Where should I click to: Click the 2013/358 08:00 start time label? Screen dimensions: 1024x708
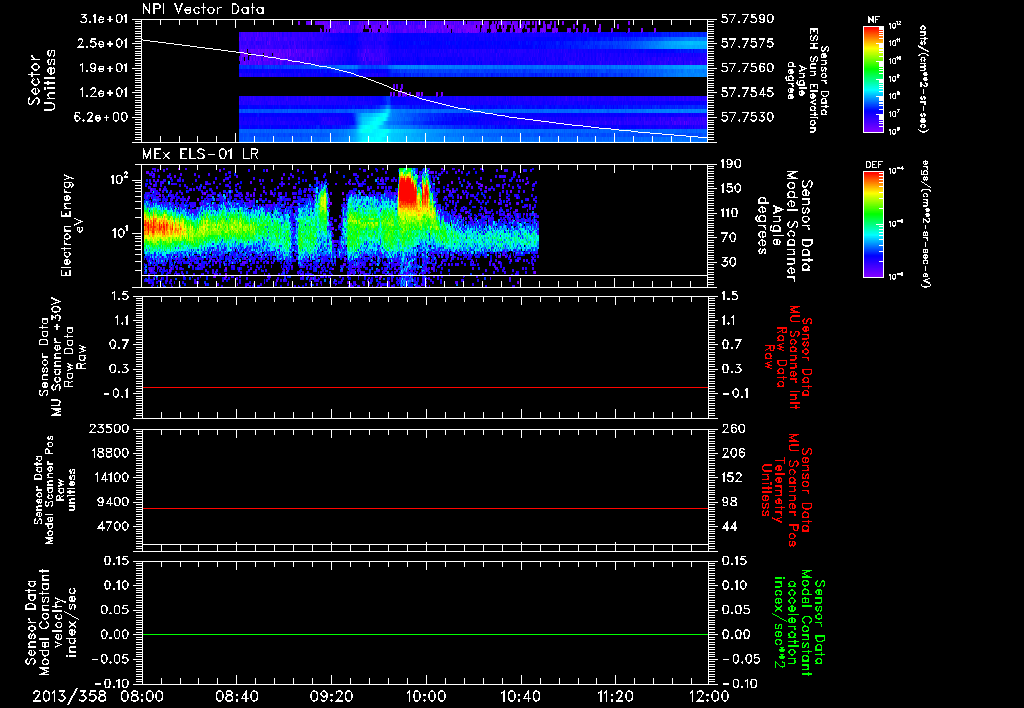pos(98,696)
